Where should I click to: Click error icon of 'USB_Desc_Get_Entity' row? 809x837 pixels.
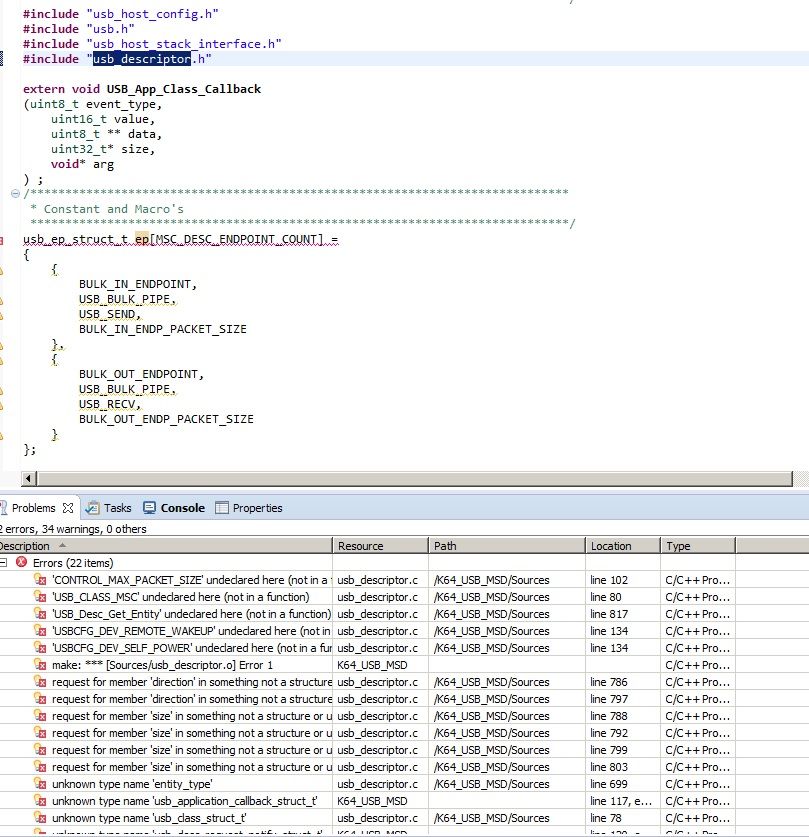pyautogui.click(x=40, y=614)
